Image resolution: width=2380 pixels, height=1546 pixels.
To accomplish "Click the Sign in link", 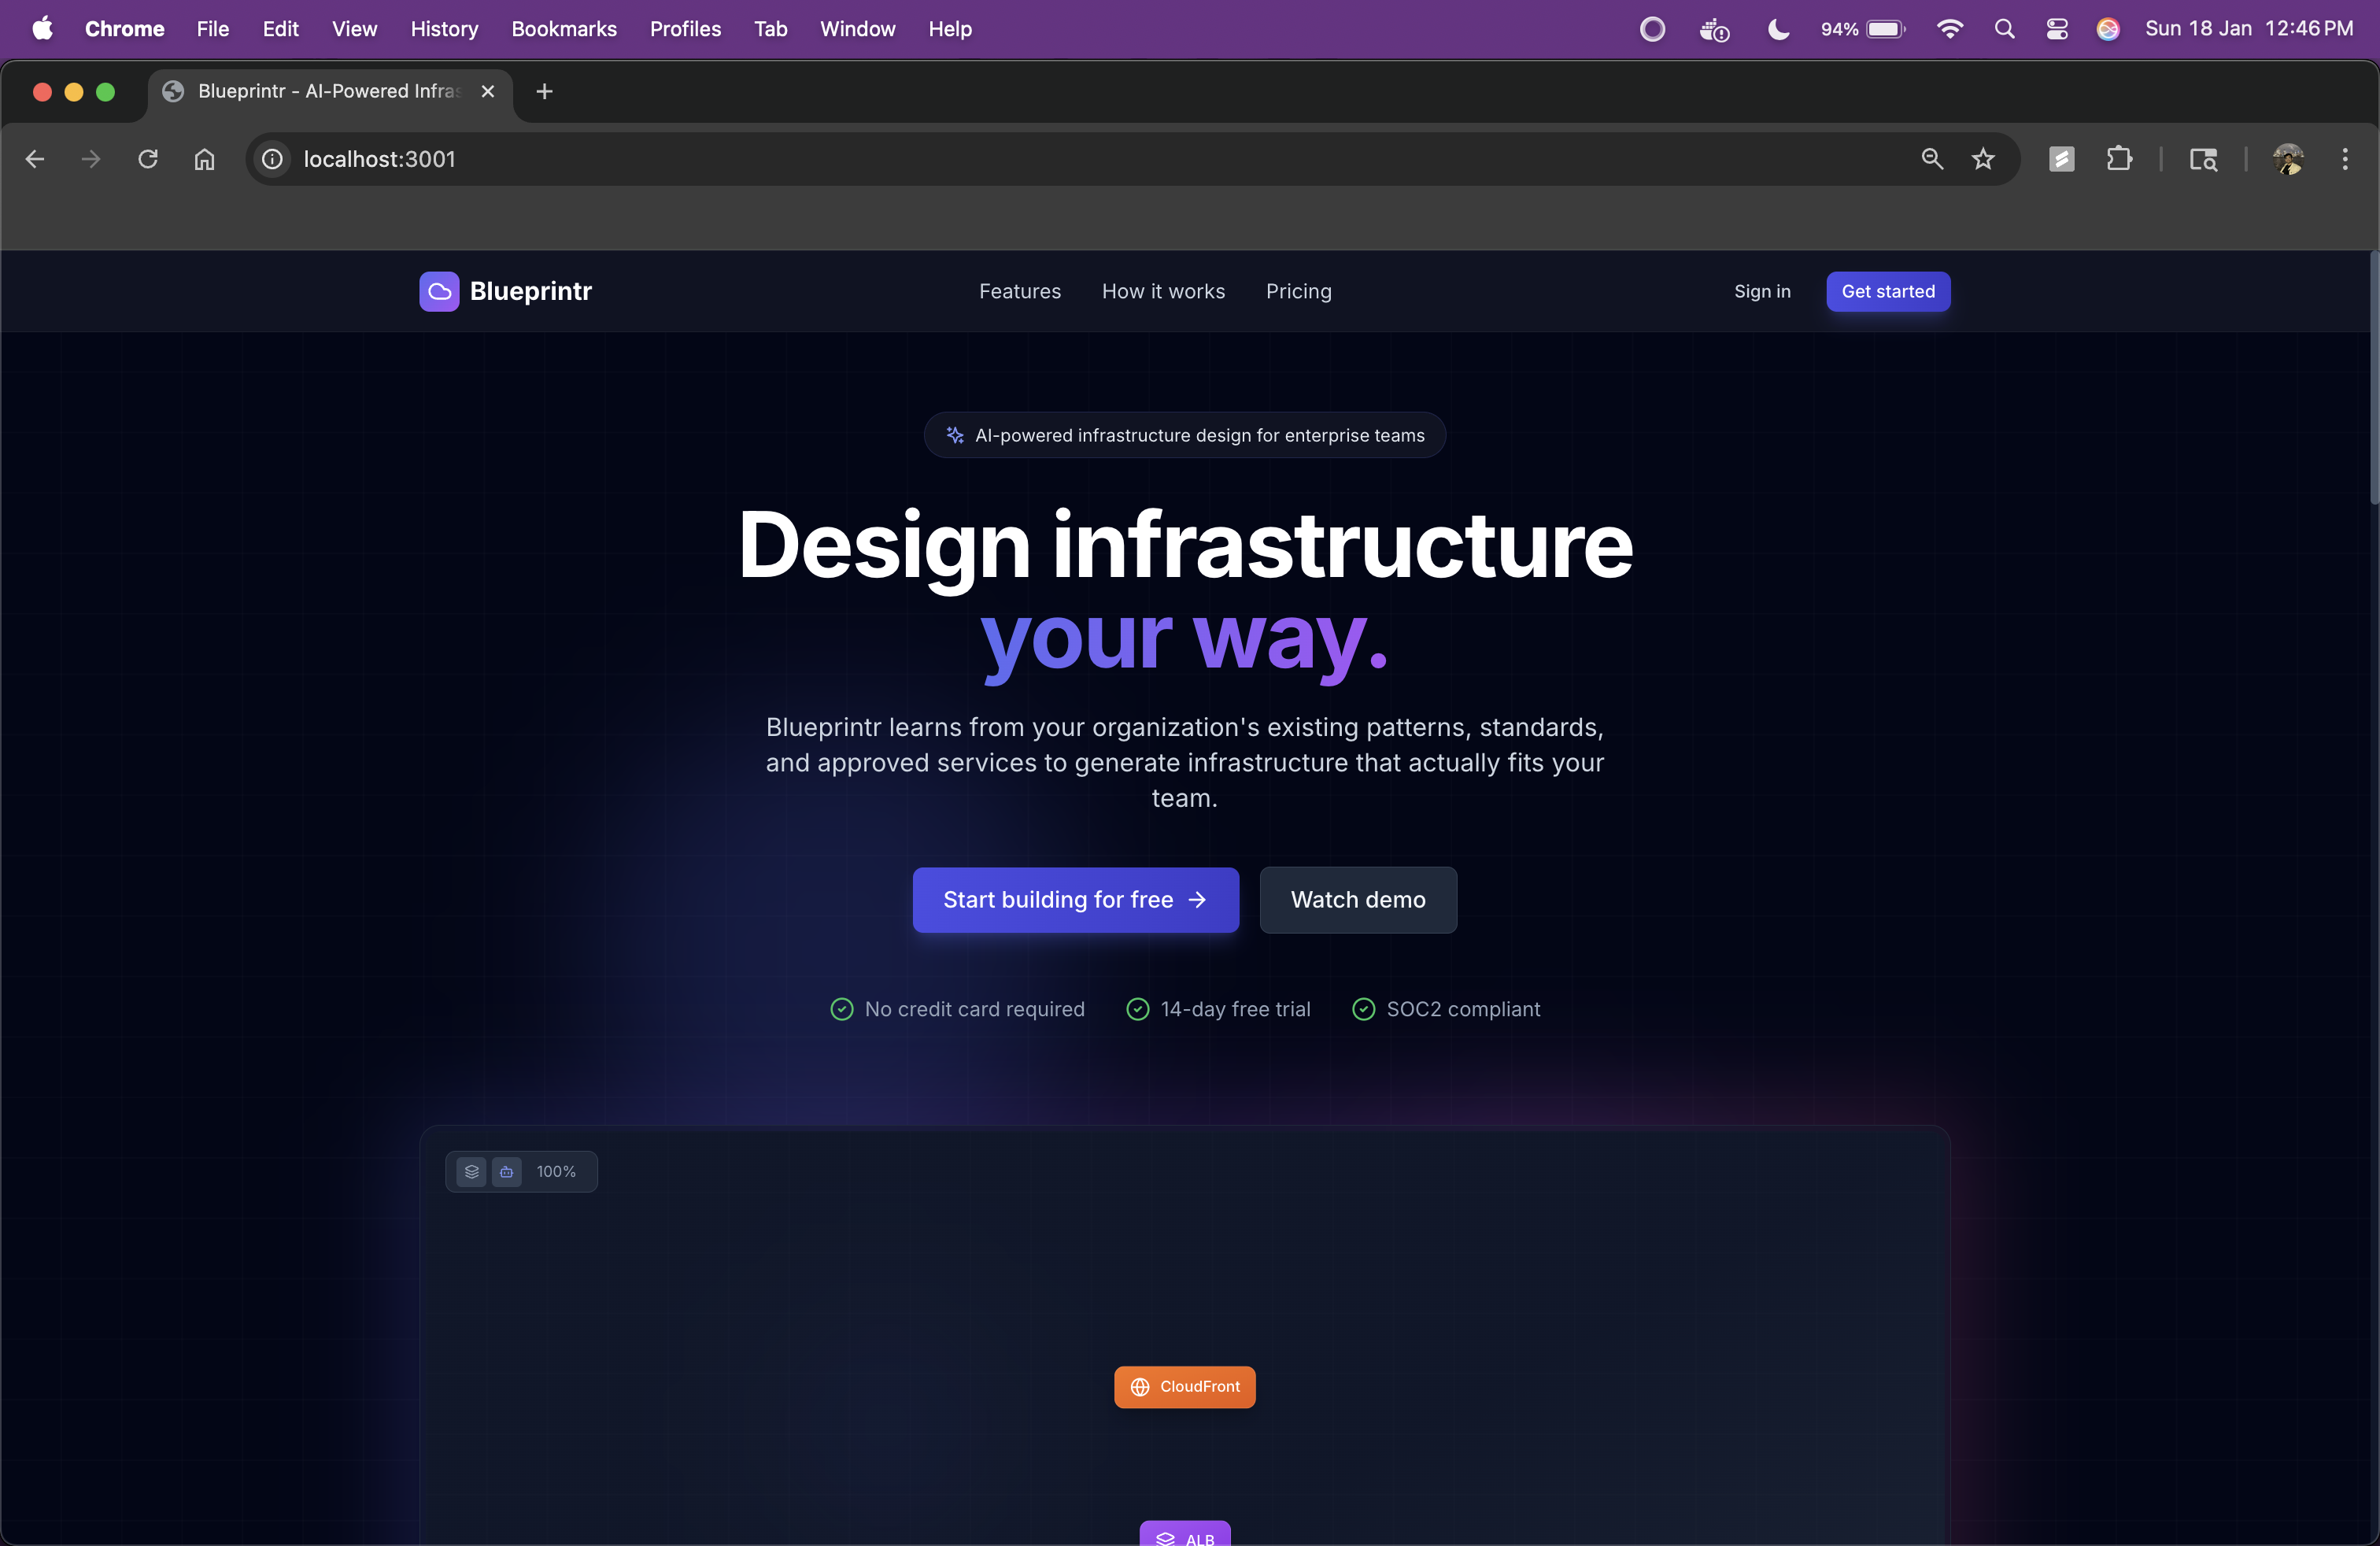I will (x=1761, y=291).
